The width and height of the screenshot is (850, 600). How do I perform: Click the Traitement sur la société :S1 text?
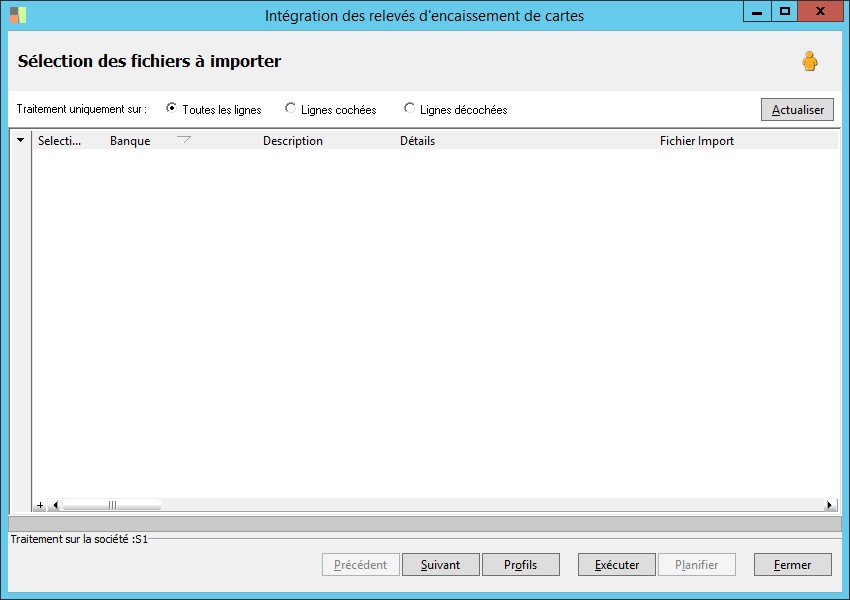click(x=79, y=539)
